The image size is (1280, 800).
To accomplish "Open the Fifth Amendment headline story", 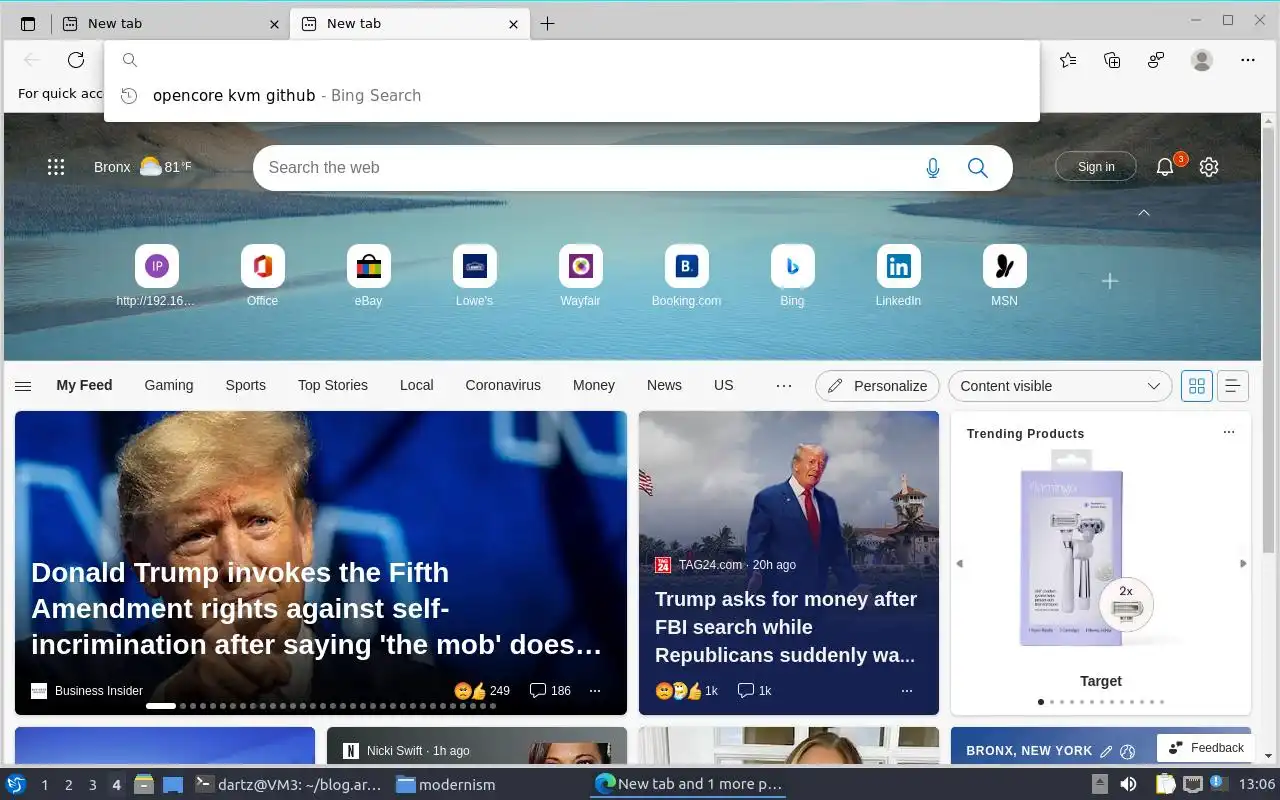I will [318, 608].
